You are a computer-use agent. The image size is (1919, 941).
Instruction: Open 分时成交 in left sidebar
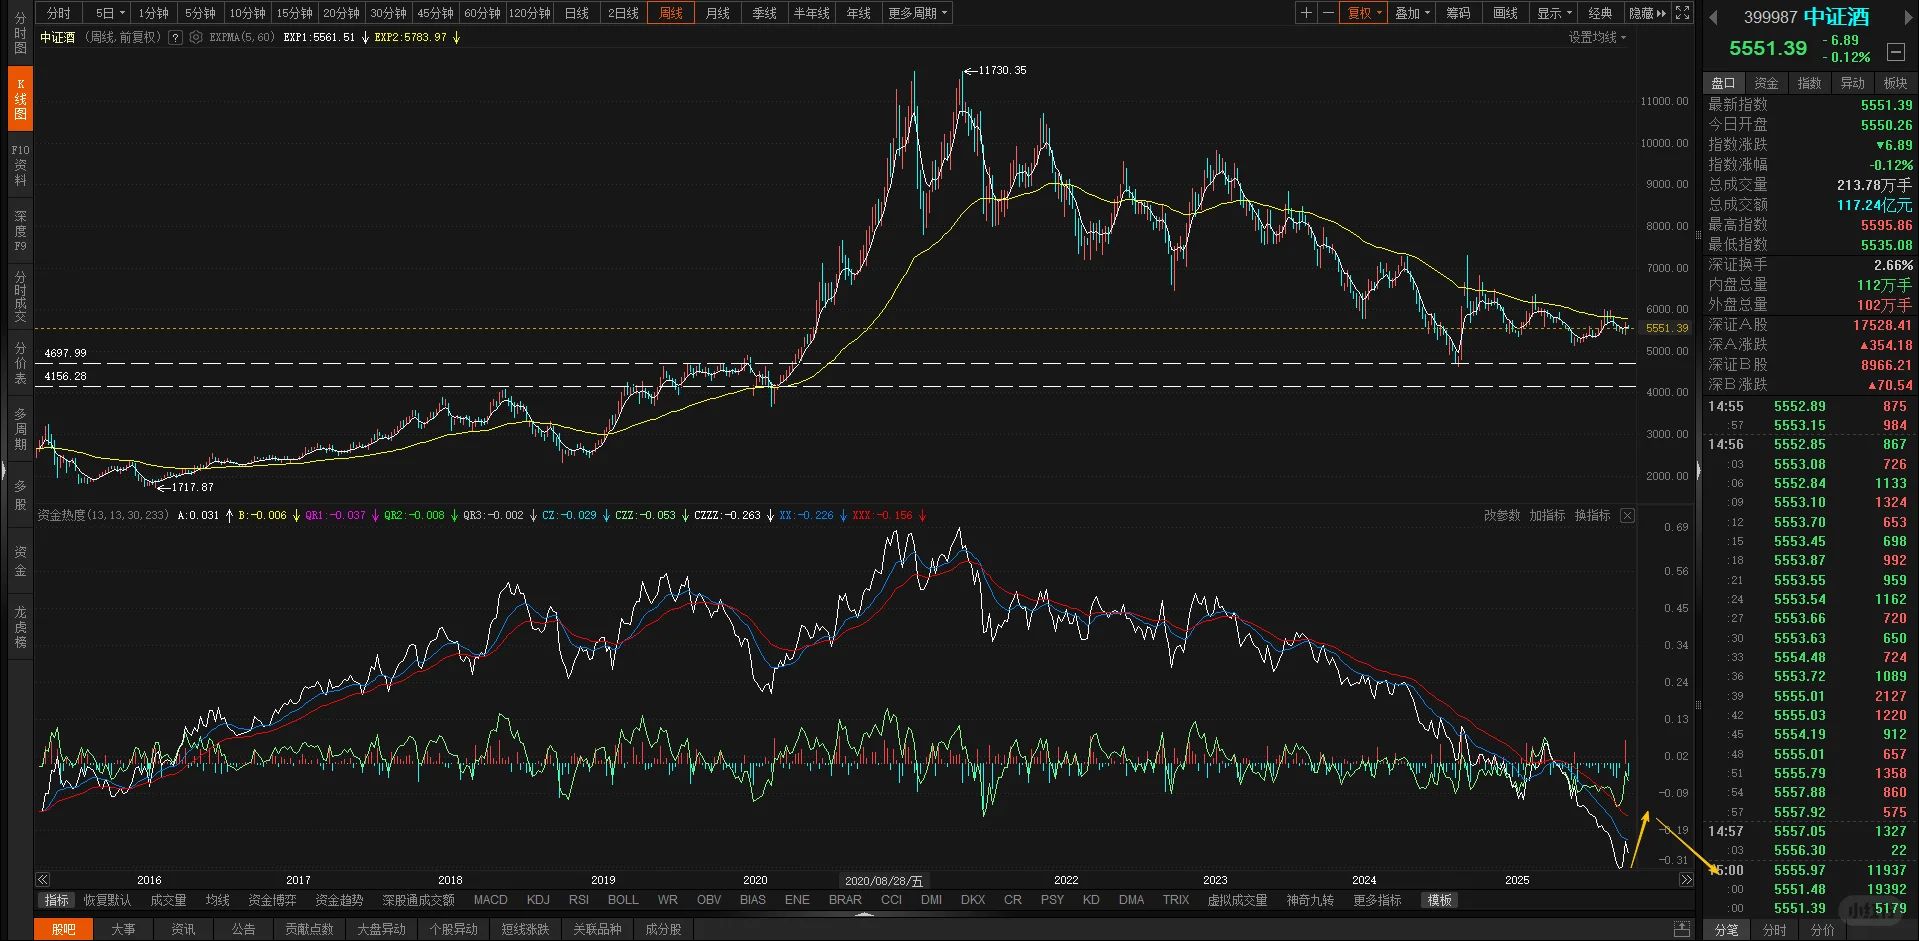[20, 297]
